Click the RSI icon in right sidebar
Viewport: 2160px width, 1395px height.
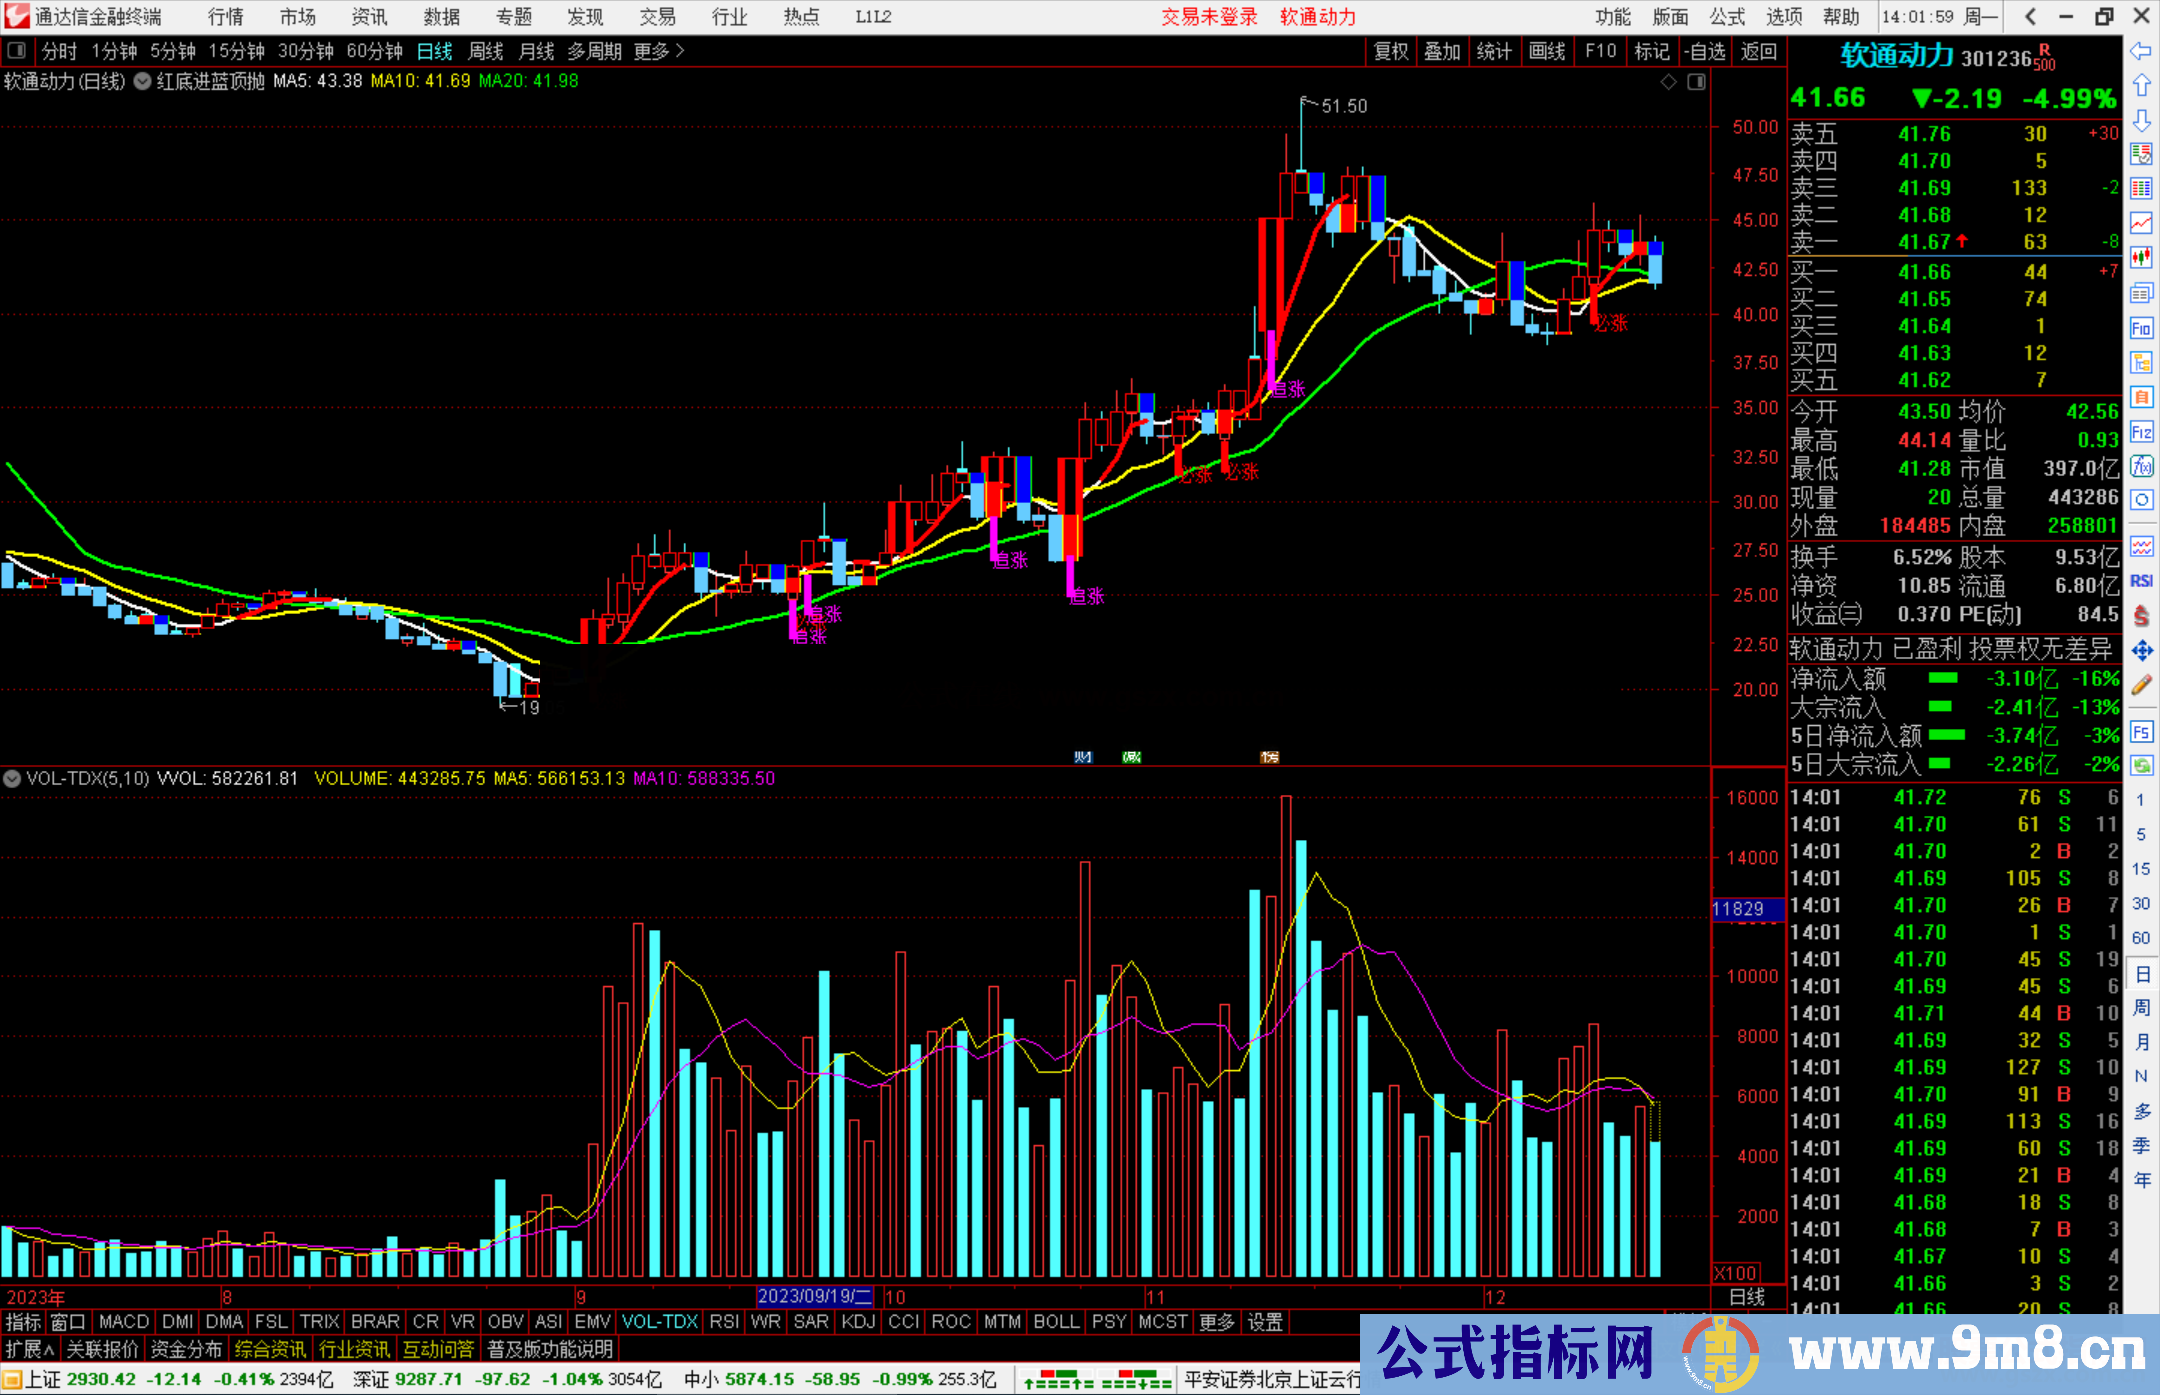[x=2141, y=581]
